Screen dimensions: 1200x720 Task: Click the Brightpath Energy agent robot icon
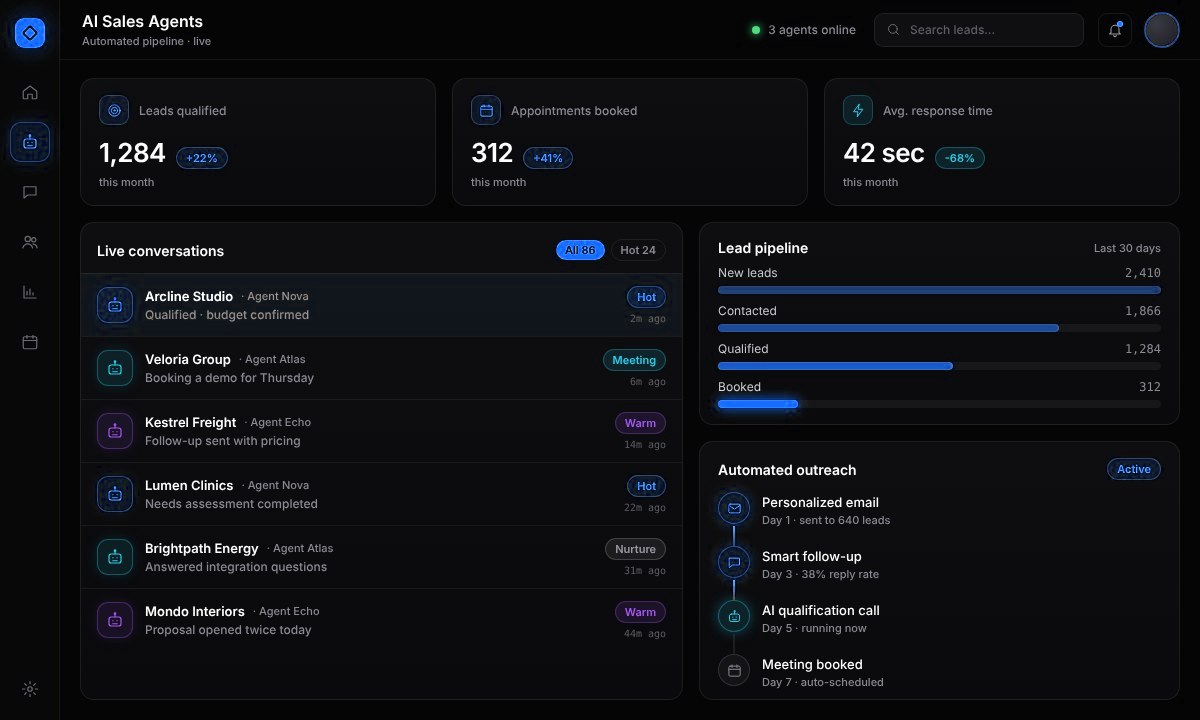(115, 557)
